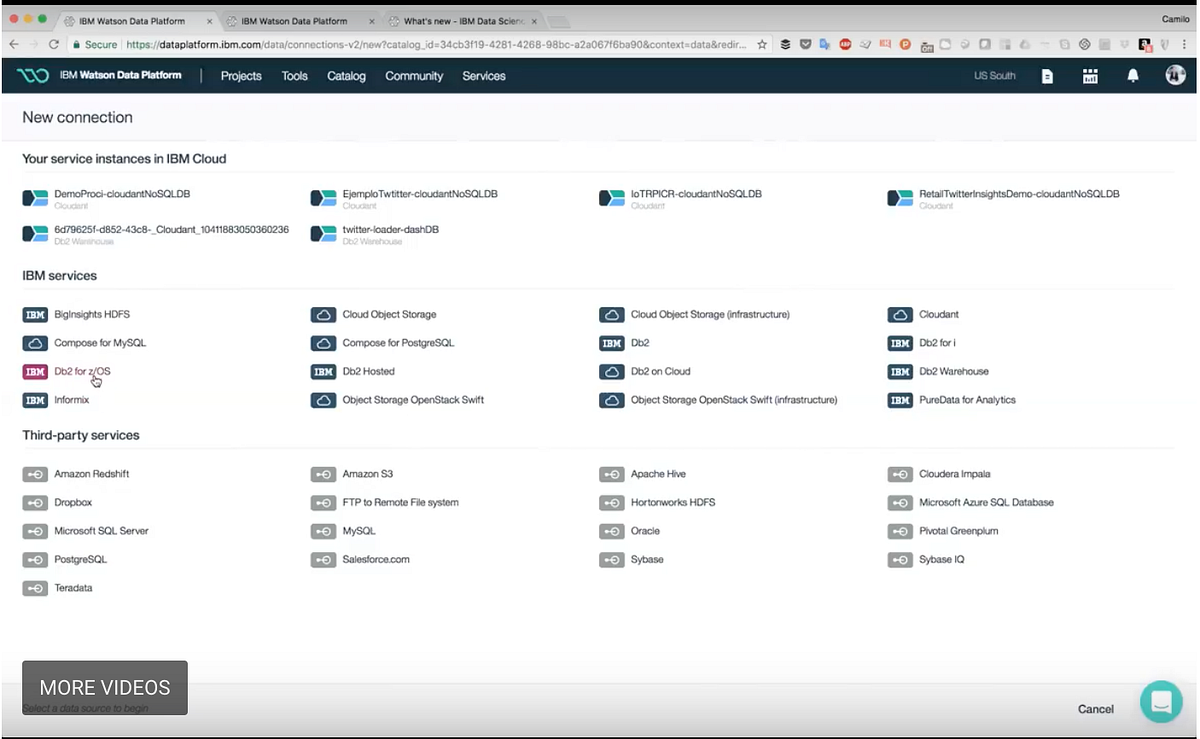
Task: Click the MORE VIDEOS button
Action: point(104,687)
